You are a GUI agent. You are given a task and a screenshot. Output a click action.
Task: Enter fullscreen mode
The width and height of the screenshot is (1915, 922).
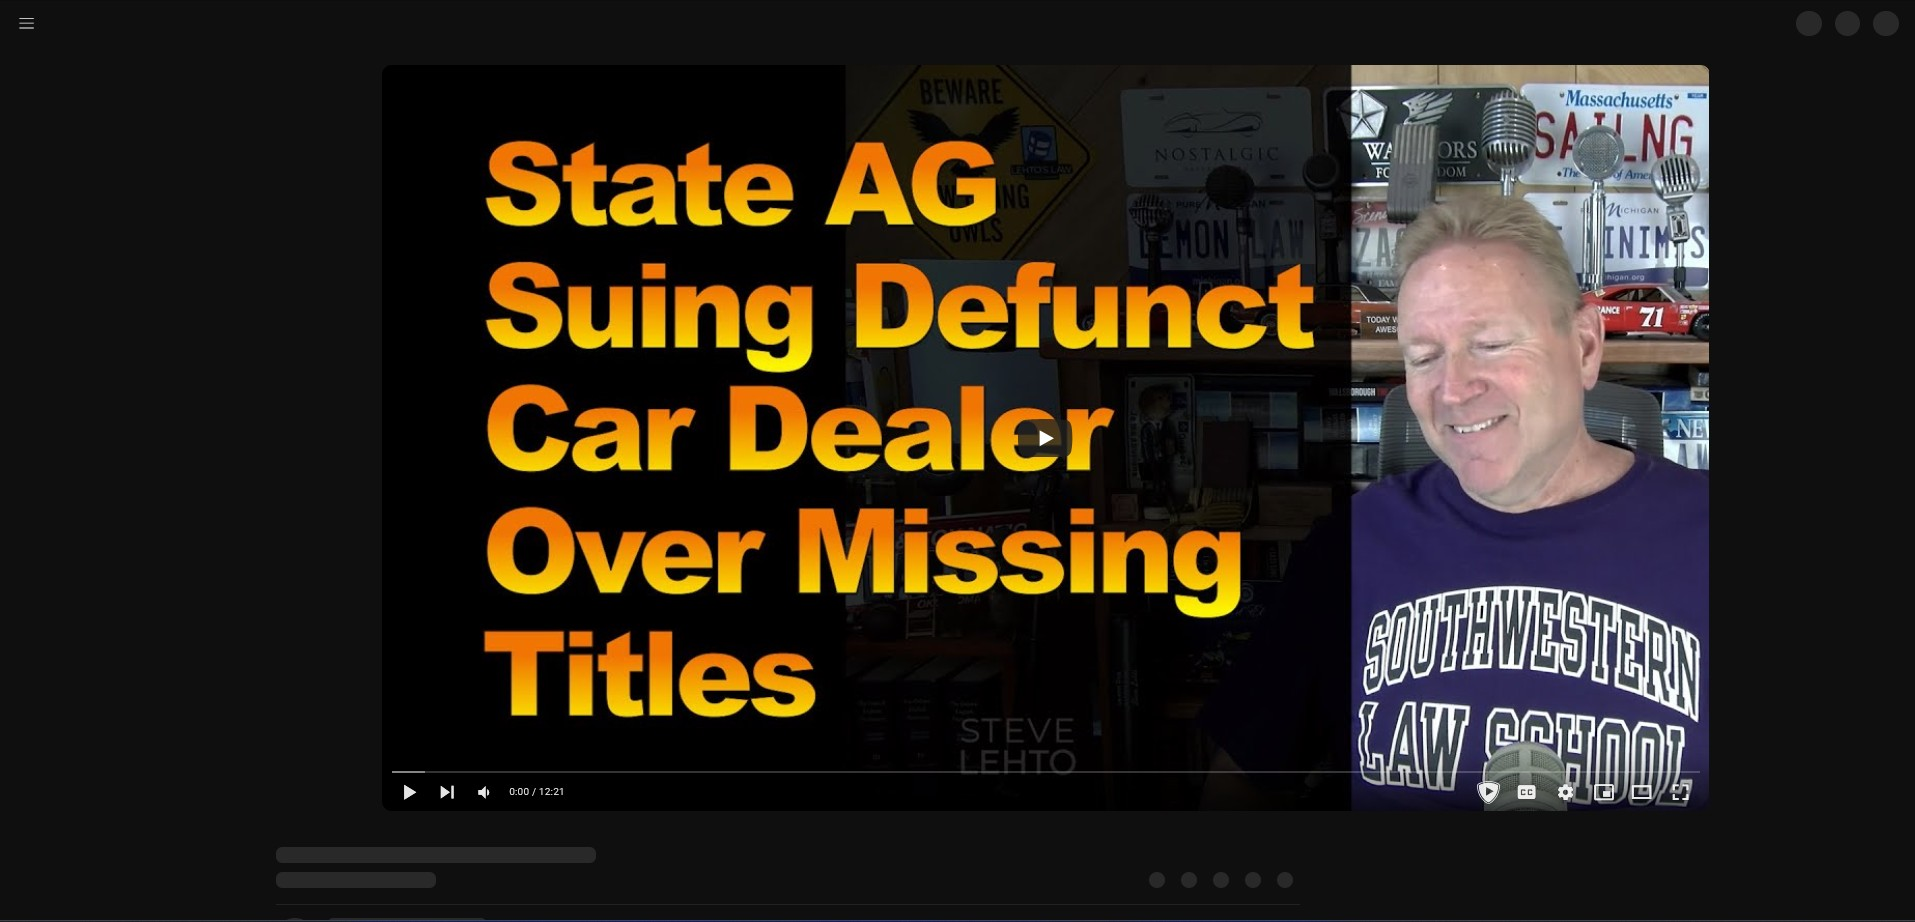pyautogui.click(x=1680, y=792)
